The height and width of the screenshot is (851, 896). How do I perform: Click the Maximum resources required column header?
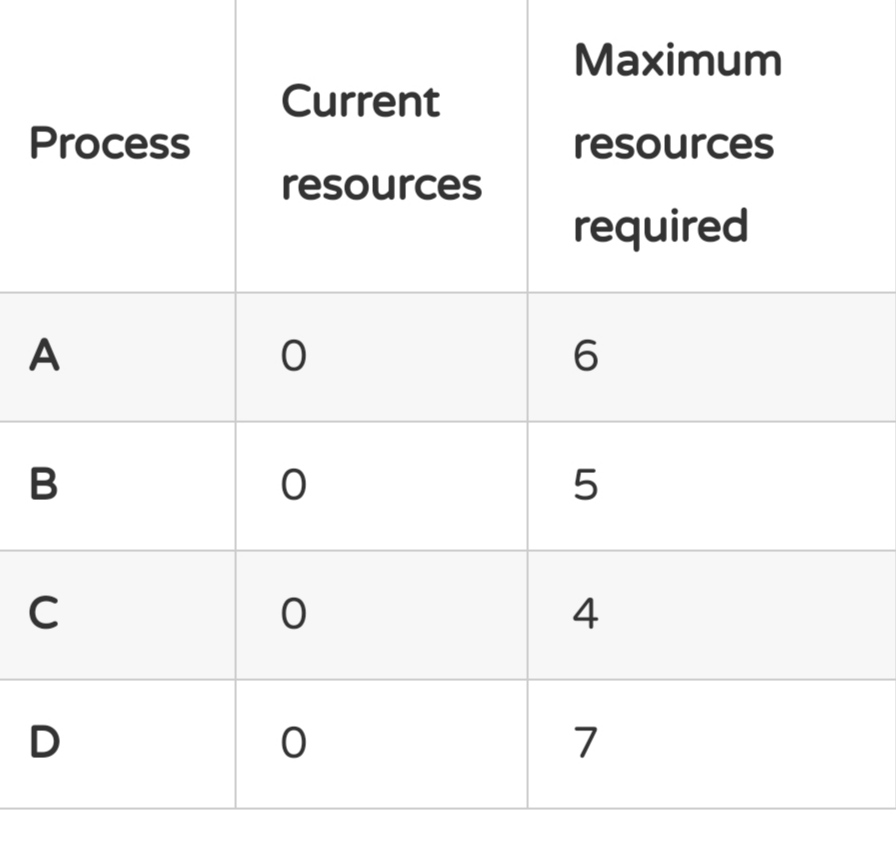(677, 143)
